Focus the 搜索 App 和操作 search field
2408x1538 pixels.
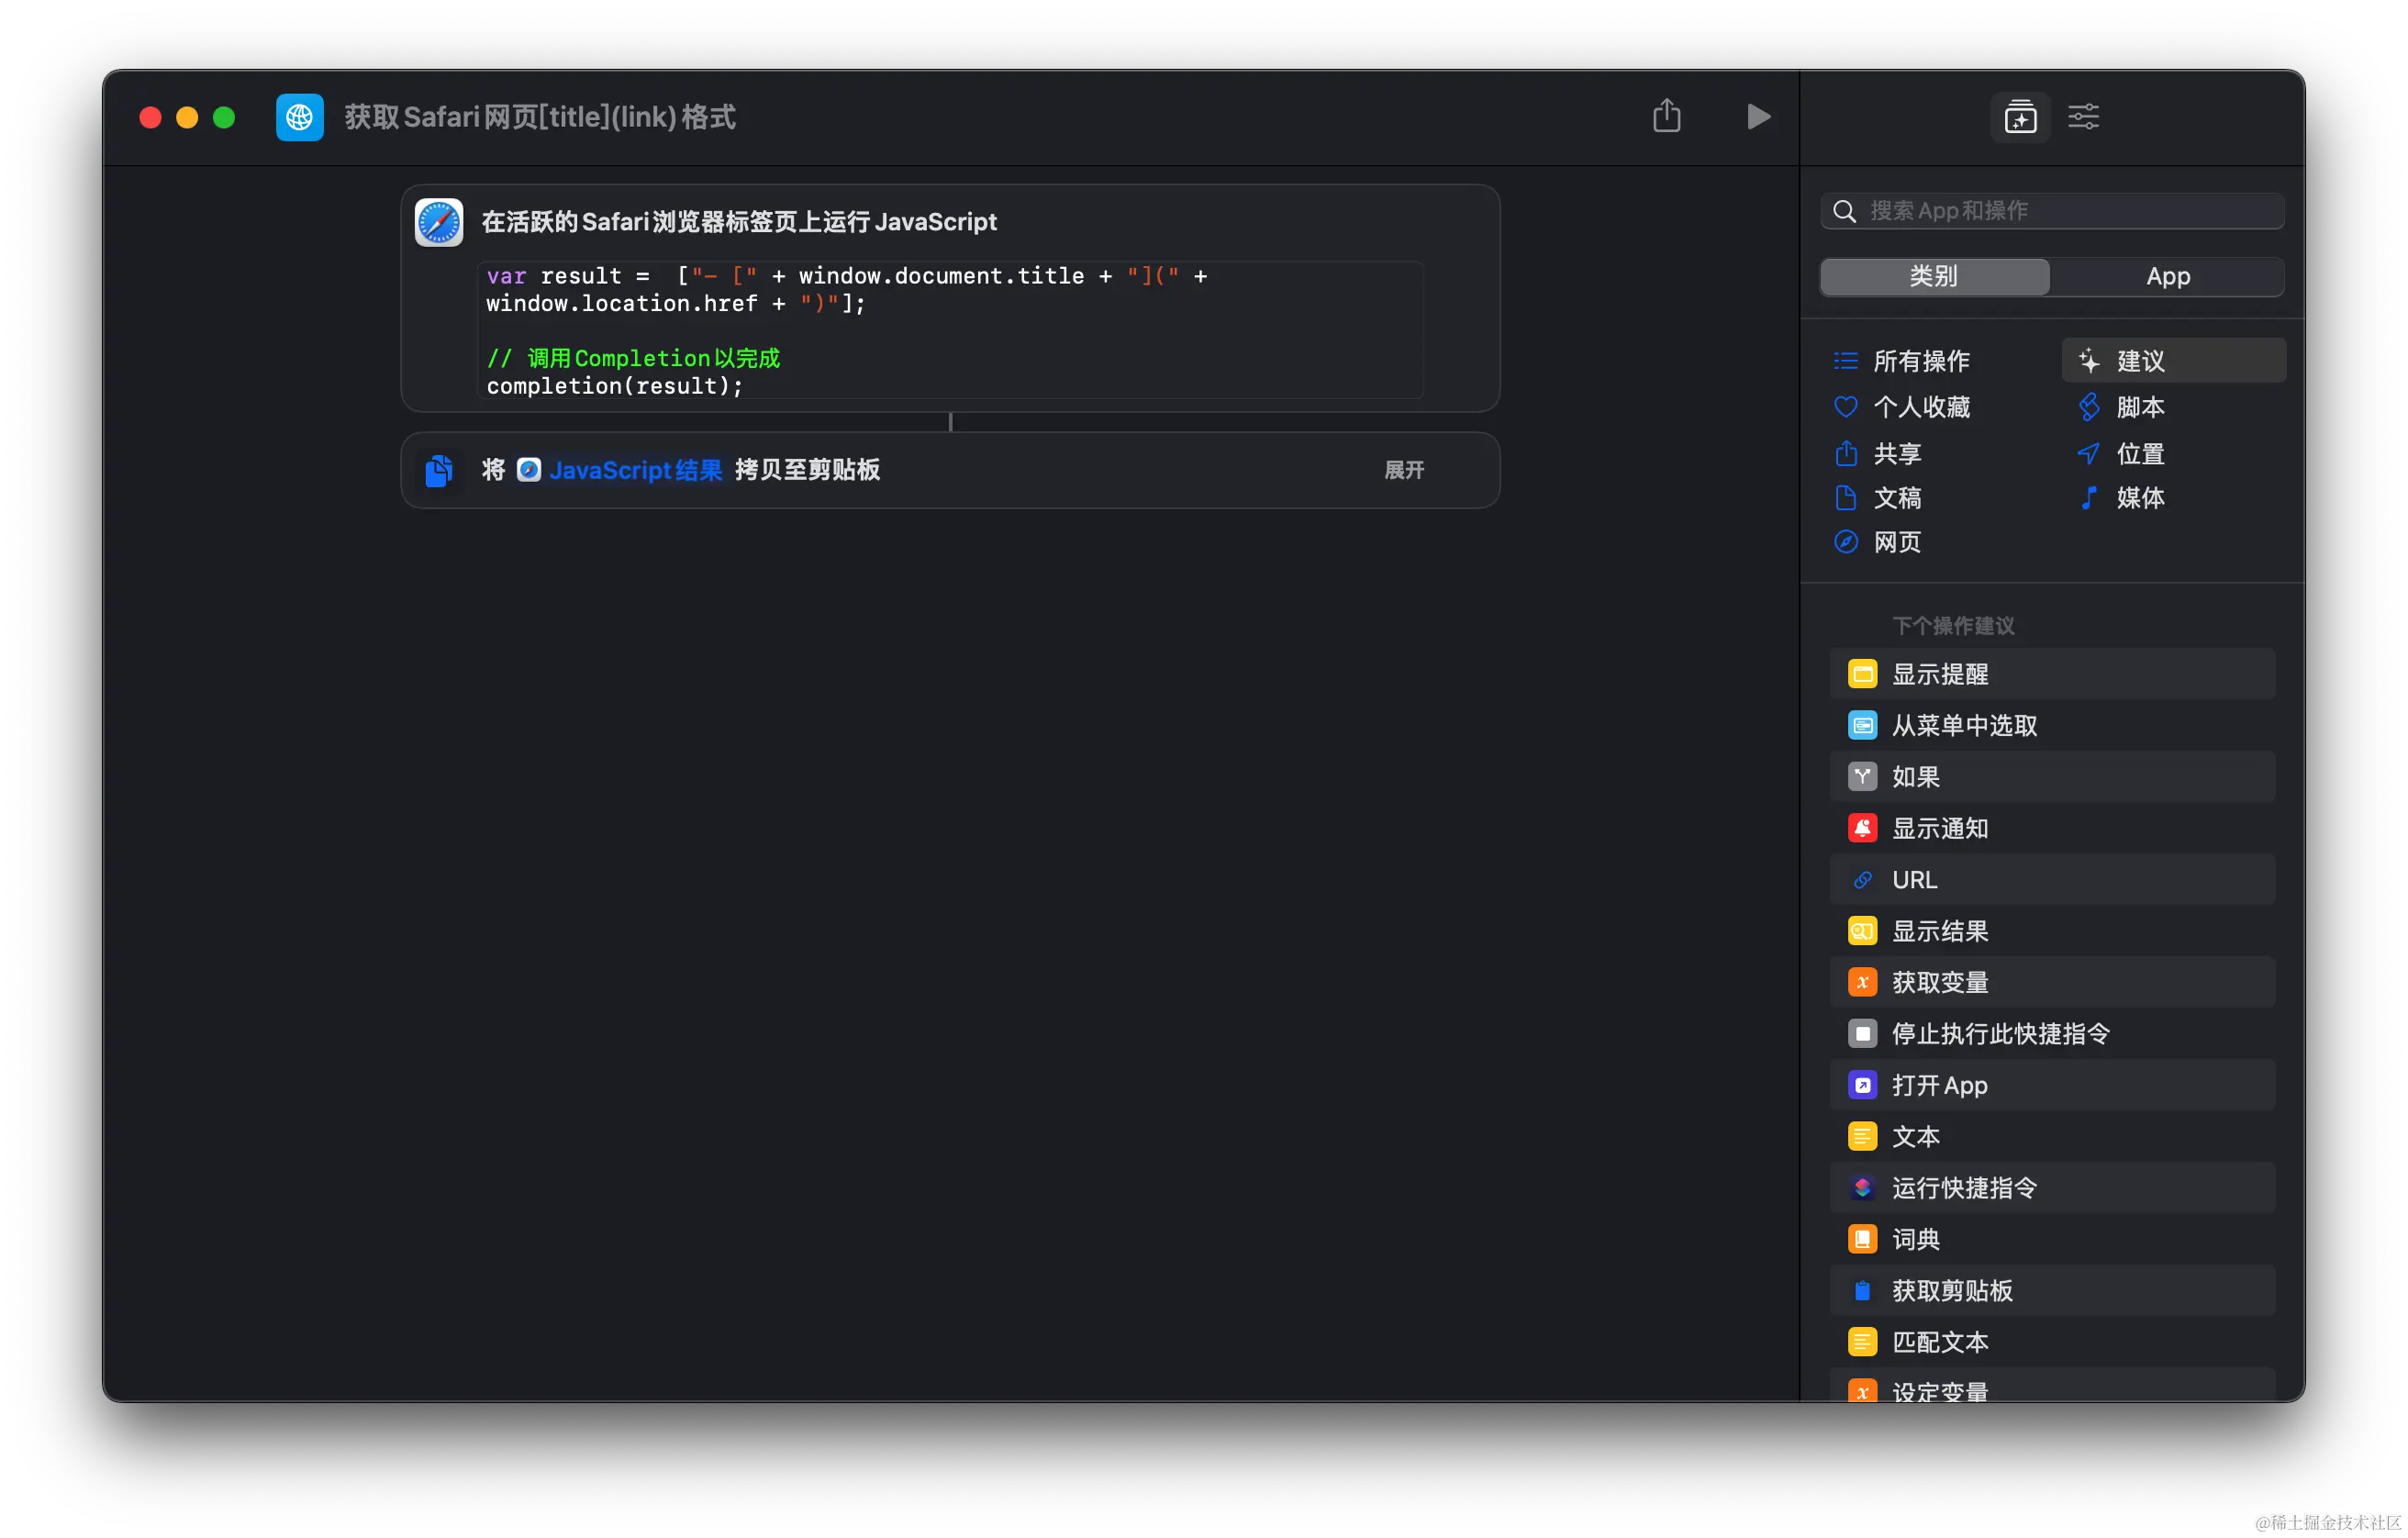[2050, 211]
